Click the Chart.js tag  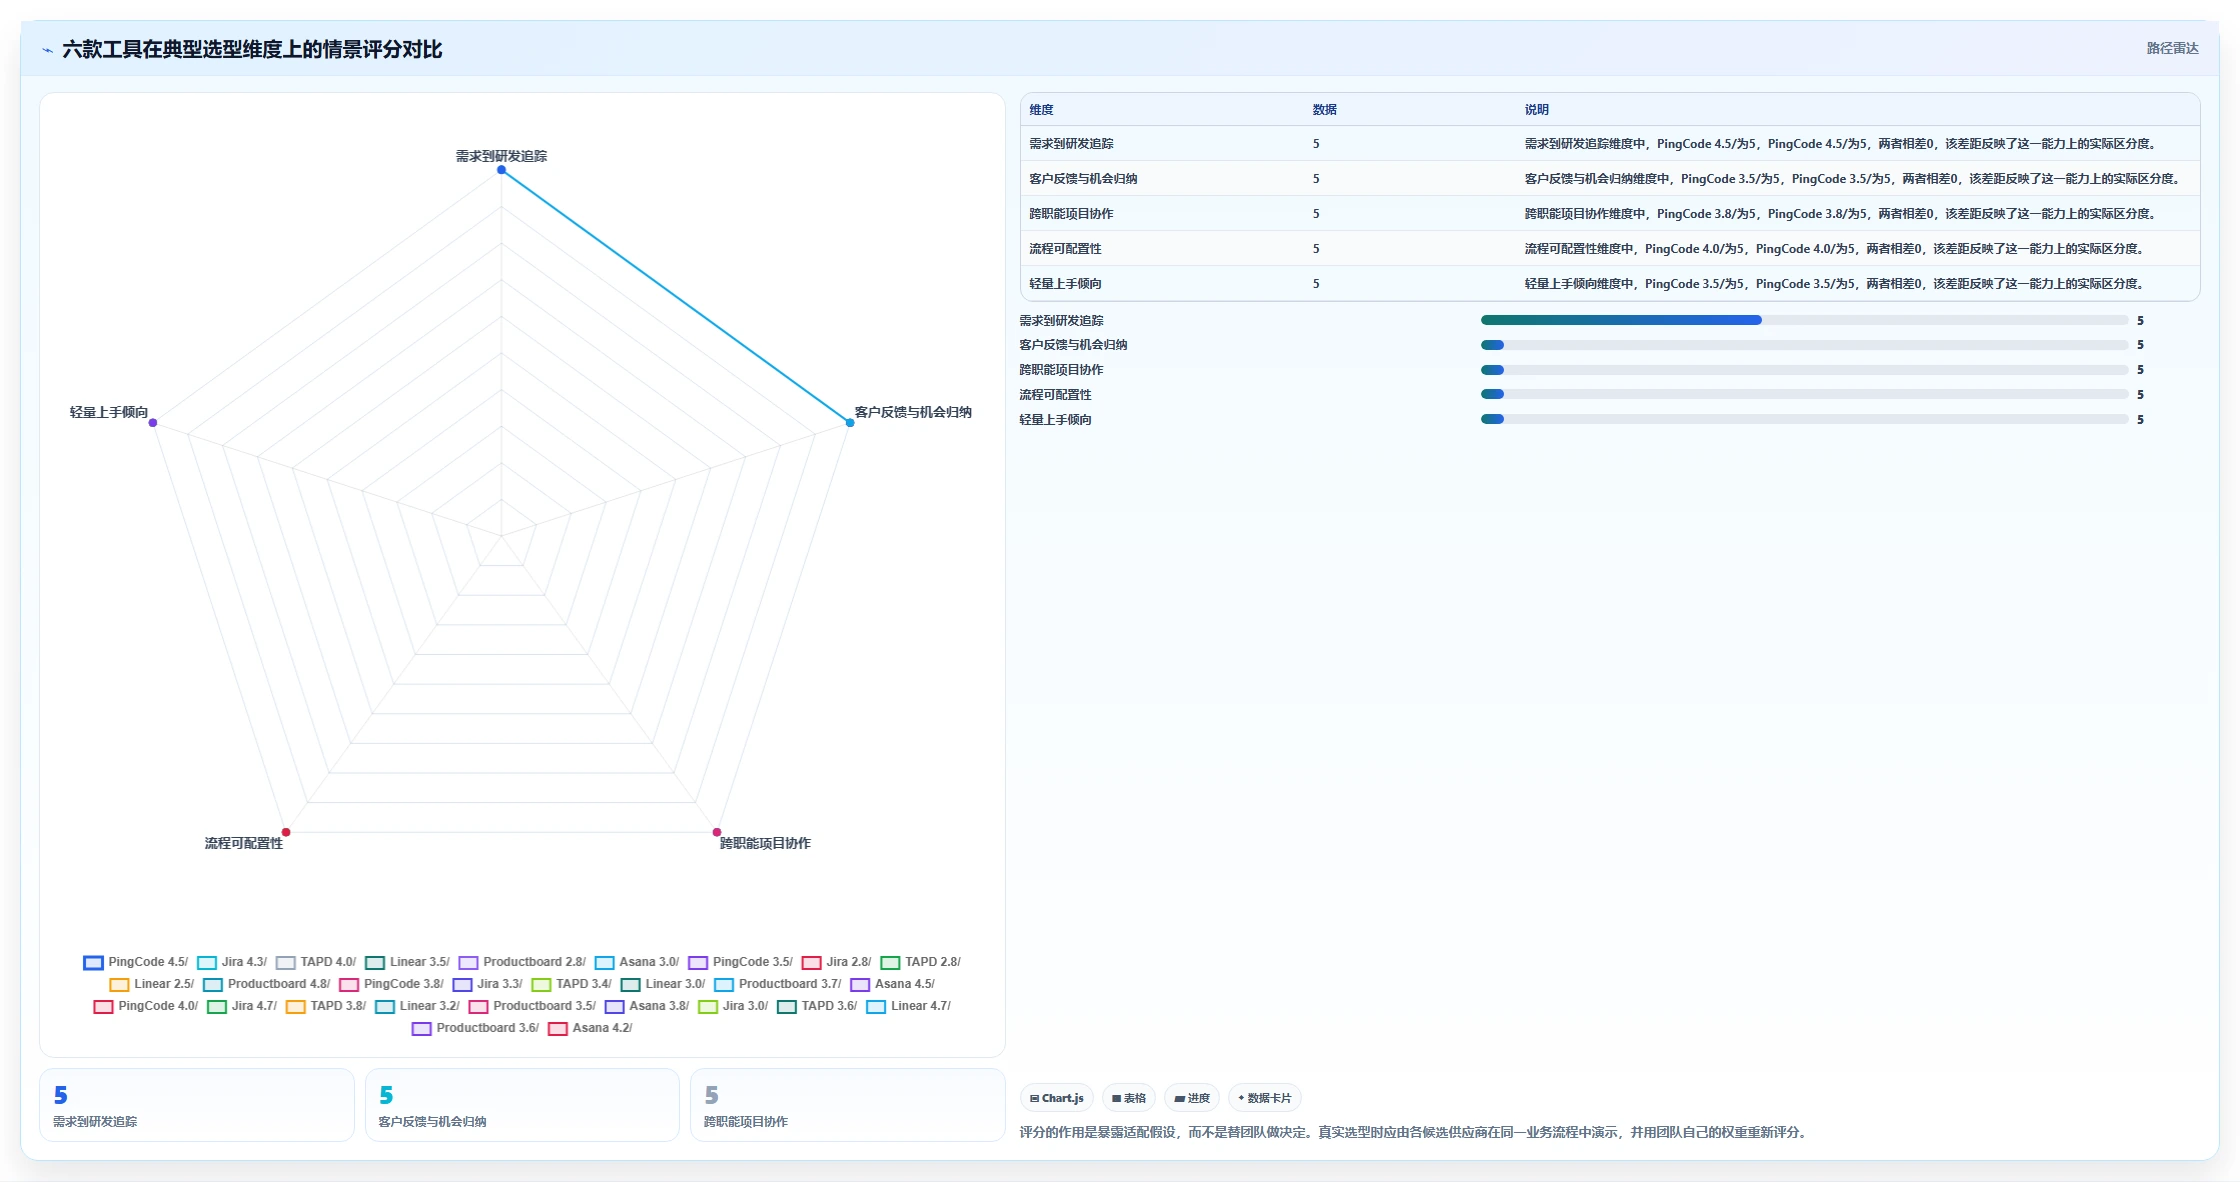[1057, 1098]
